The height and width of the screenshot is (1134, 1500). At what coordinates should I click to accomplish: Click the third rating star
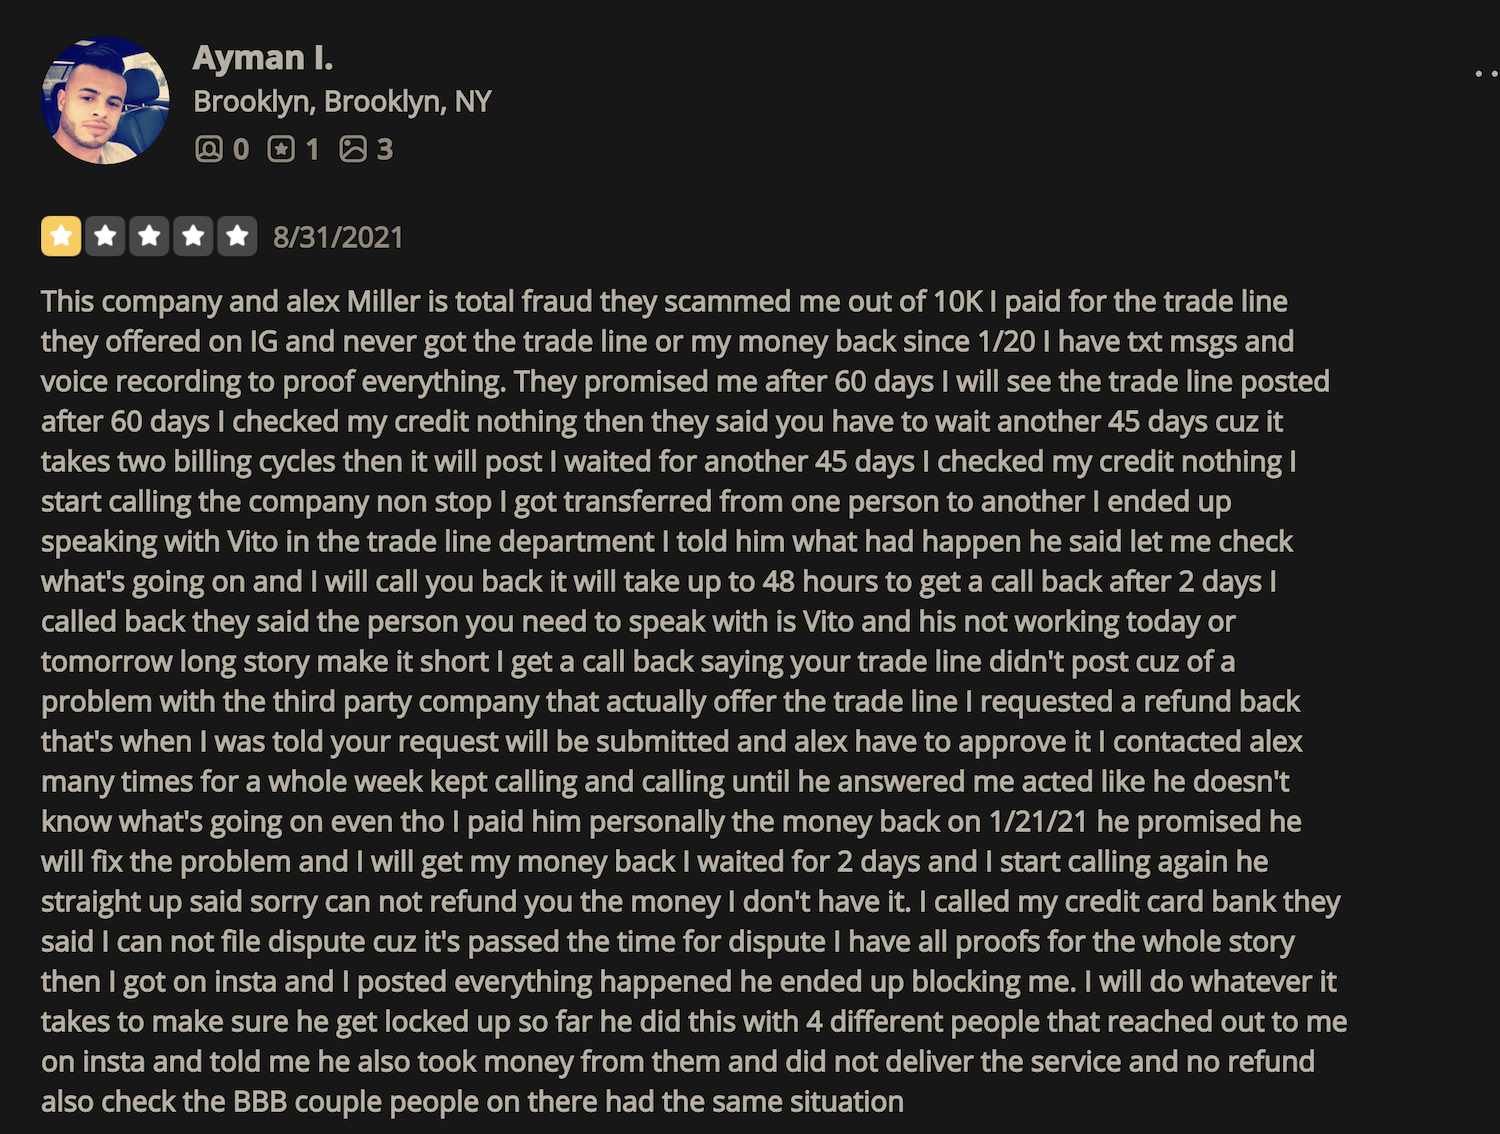pyautogui.click(x=149, y=237)
